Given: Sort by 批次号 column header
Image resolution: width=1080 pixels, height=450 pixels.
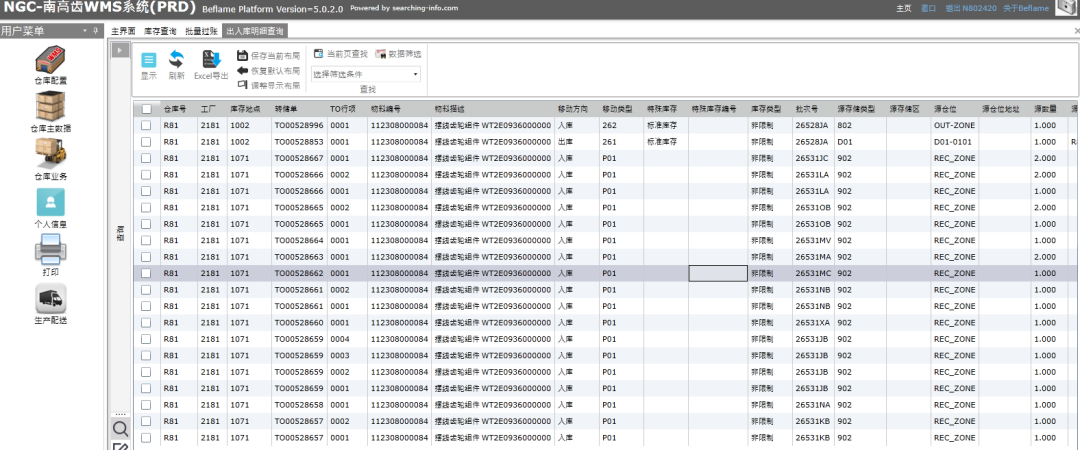Looking at the screenshot, I should pyautogui.click(x=813, y=109).
